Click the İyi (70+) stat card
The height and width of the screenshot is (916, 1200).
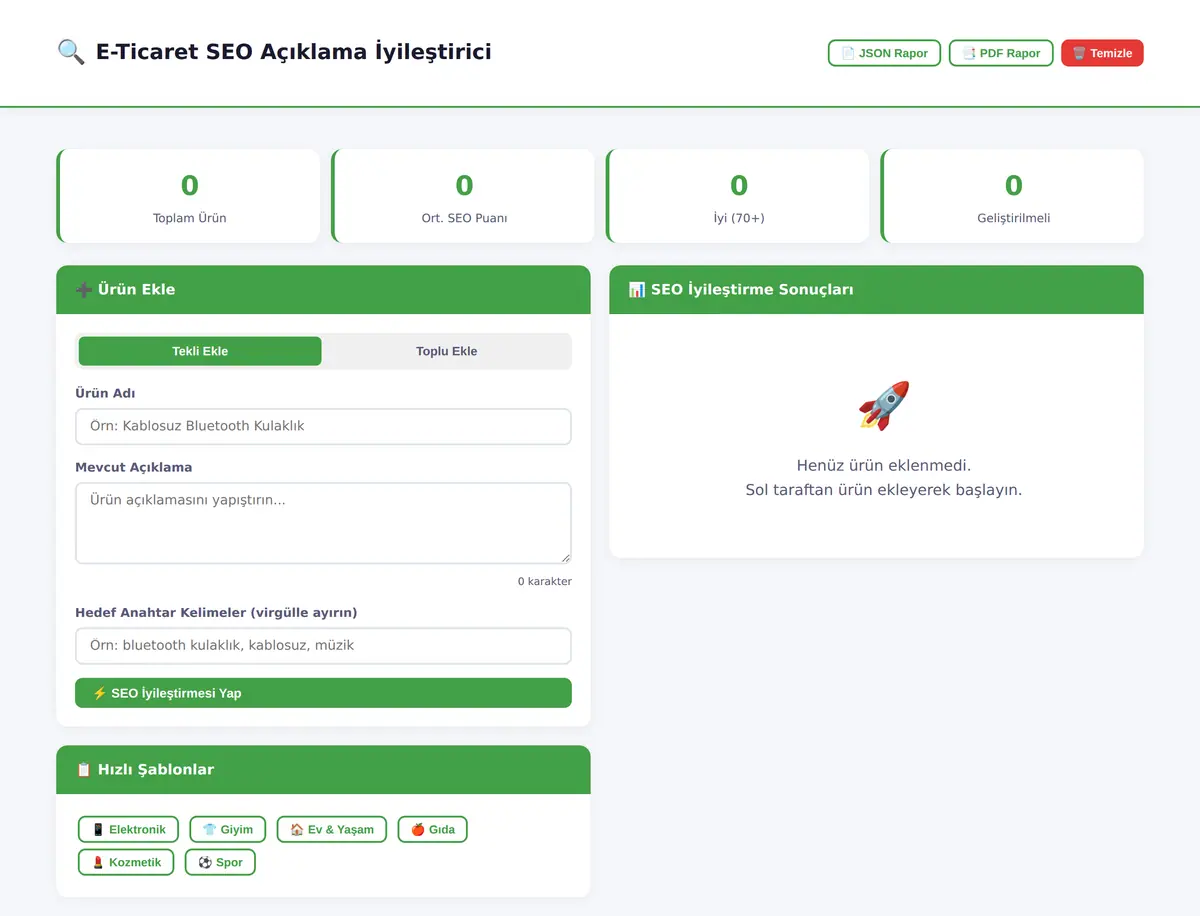(x=737, y=196)
